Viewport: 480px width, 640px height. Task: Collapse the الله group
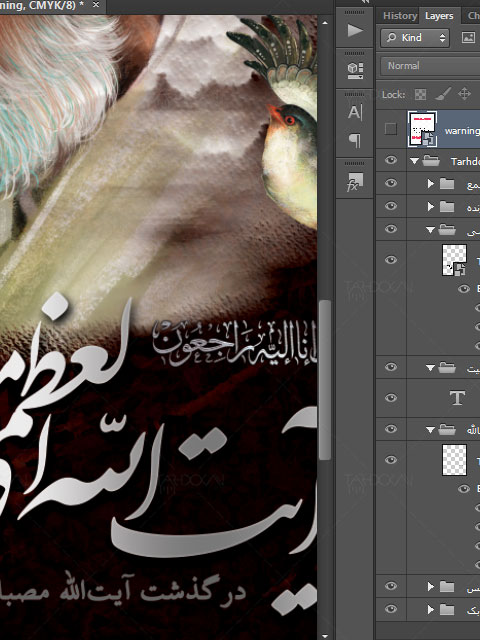tap(430, 430)
